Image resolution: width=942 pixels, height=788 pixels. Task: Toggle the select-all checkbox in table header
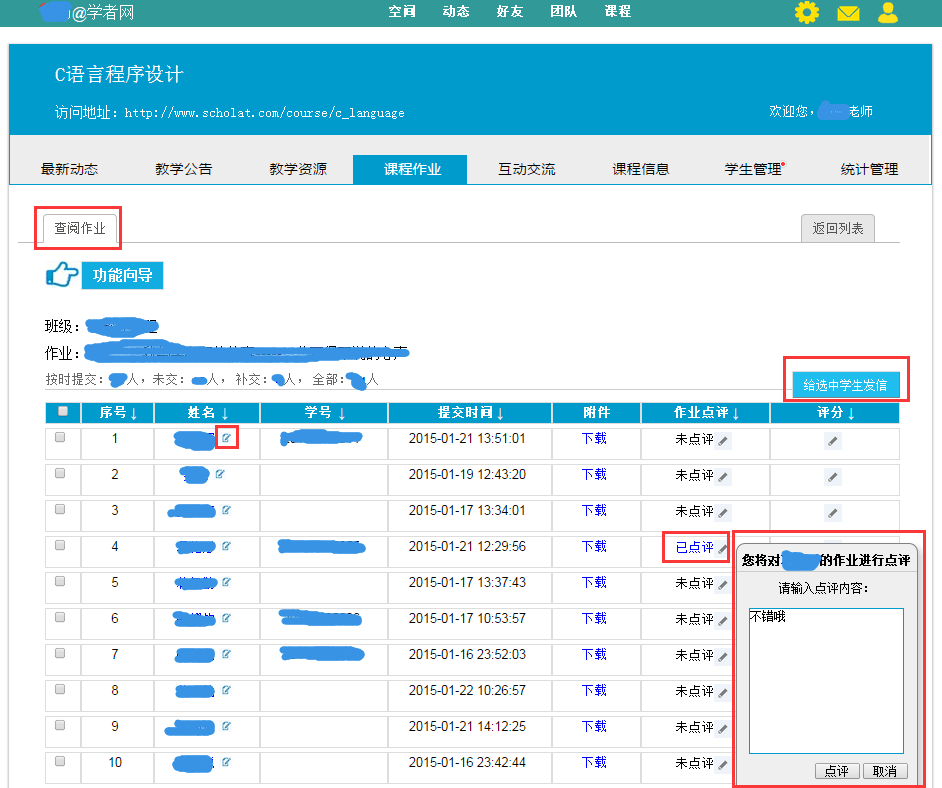coord(63,411)
